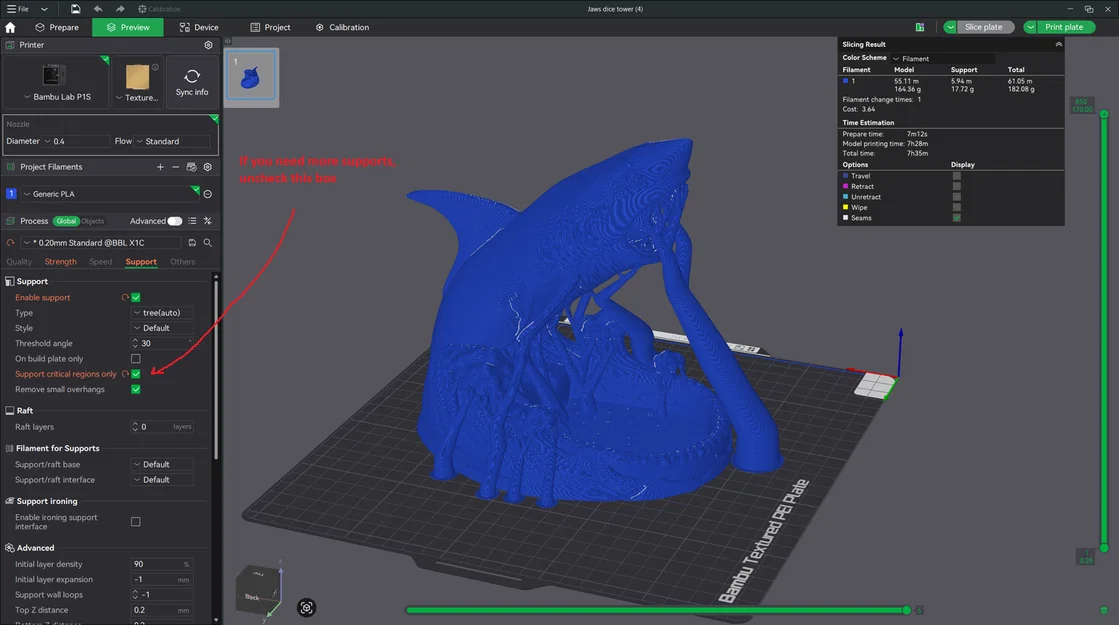Screen dimensions: 1119x625
Task: Reset the process preset changes icon
Action: [10, 243]
